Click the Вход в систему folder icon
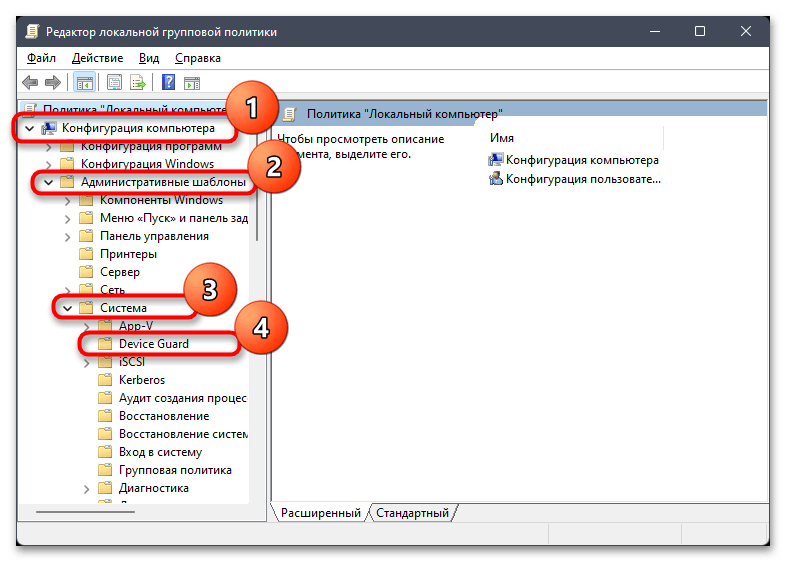The width and height of the screenshot is (786, 562). coord(105,452)
